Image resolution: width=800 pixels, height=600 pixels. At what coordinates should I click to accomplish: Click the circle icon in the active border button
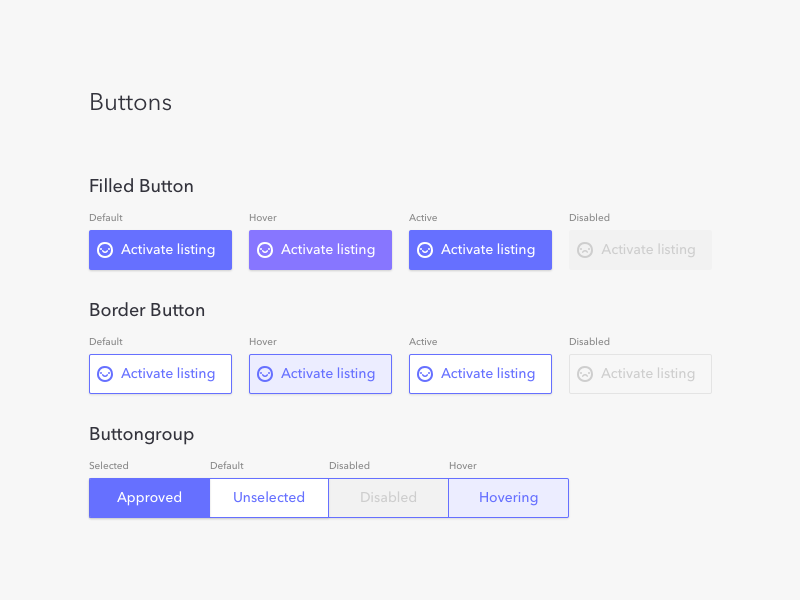425,374
